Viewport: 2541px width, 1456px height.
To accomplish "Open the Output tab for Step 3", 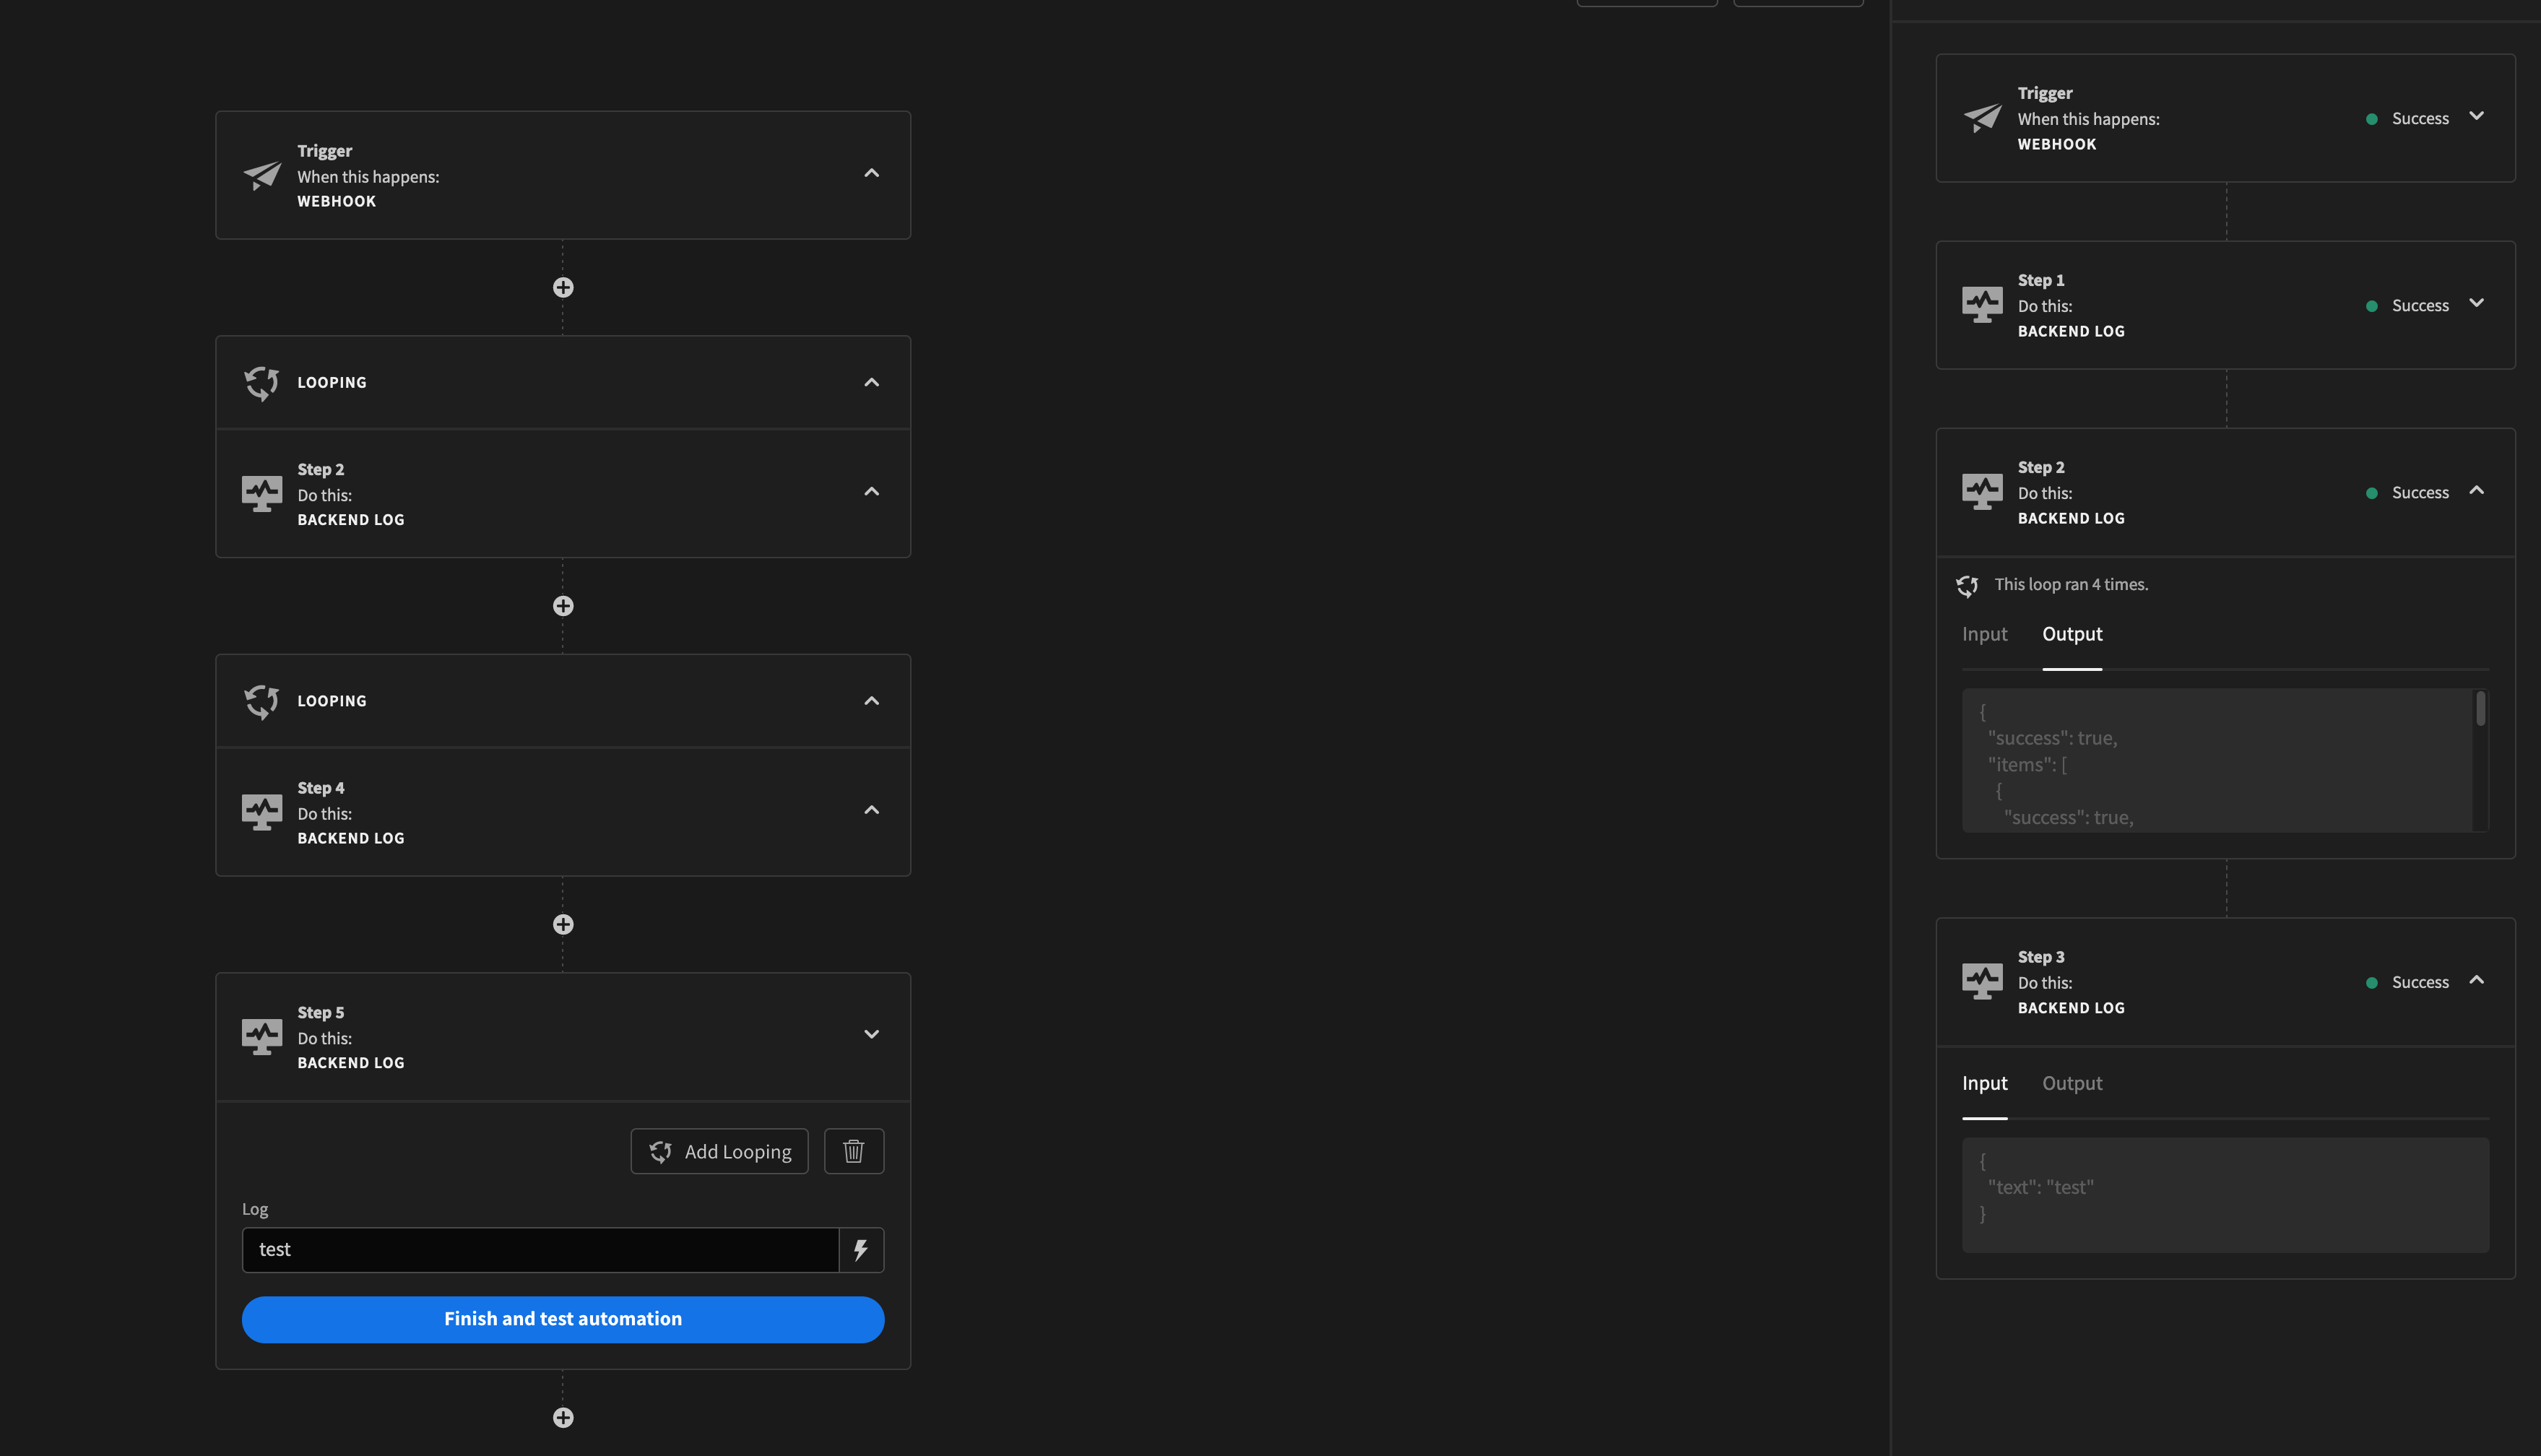I will (2071, 1083).
